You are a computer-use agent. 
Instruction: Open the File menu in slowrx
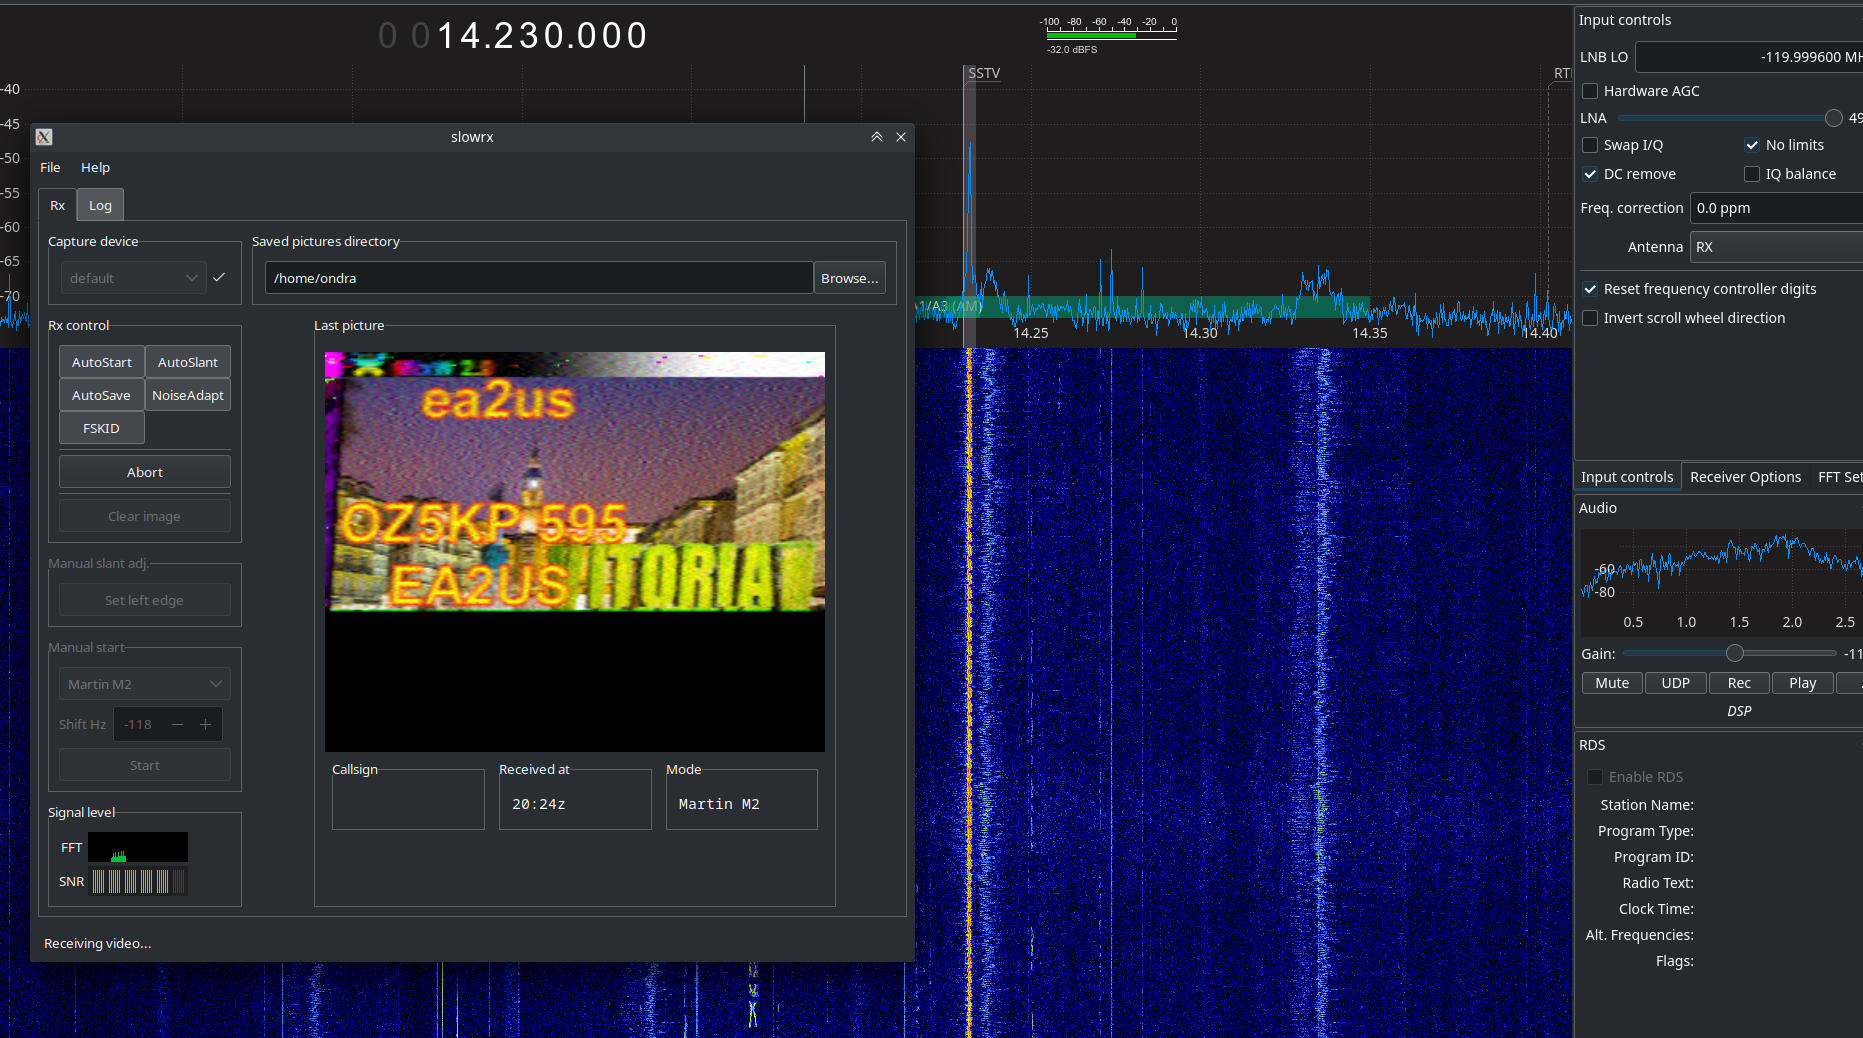50,167
